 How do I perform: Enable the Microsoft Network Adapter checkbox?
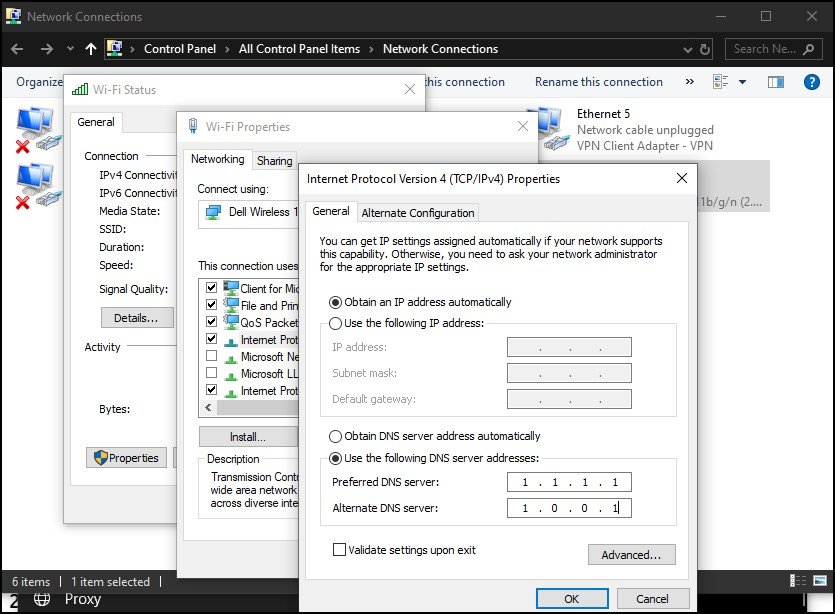coord(211,356)
